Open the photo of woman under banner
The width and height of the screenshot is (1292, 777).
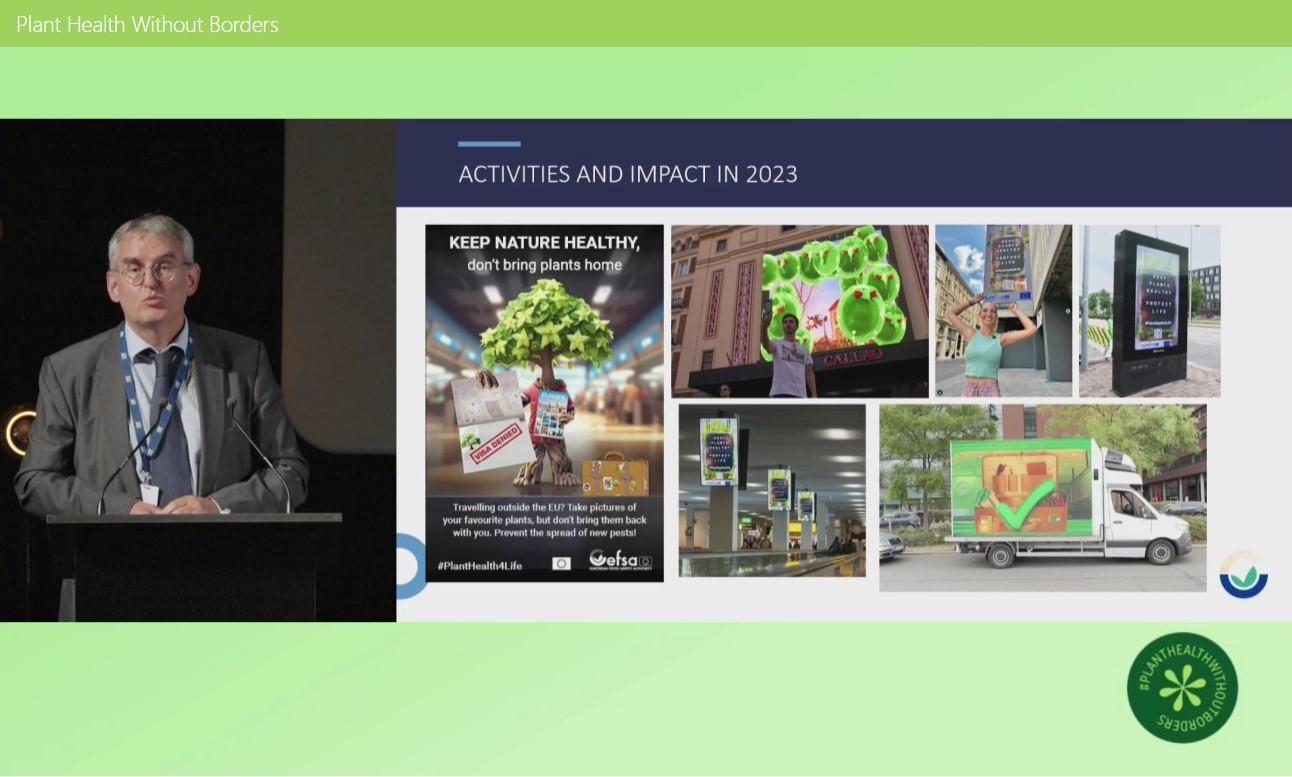tap(1003, 311)
